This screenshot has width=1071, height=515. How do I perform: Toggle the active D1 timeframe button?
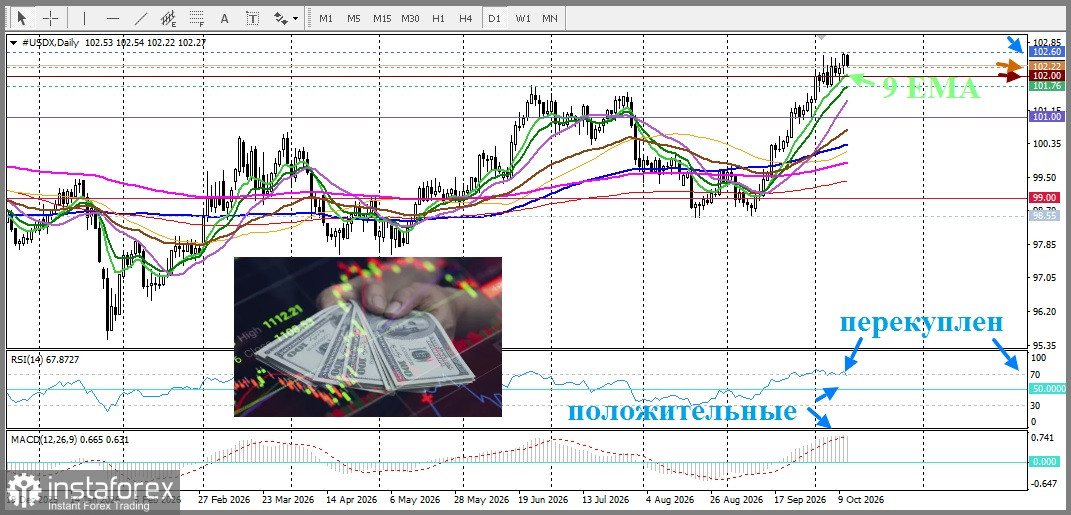tap(495, 18)
